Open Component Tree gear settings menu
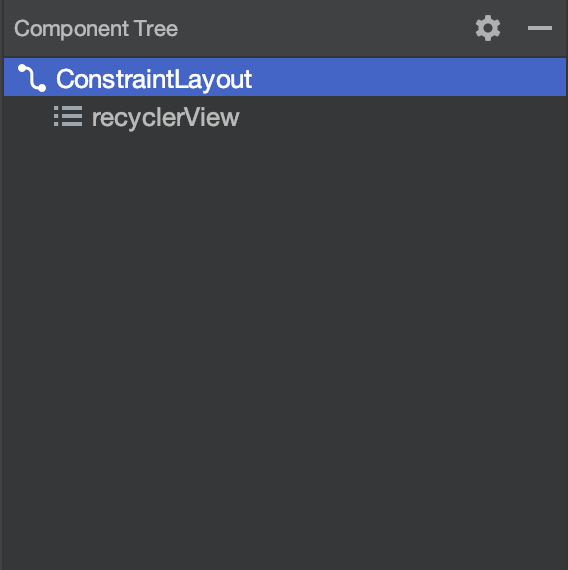 [488, 28]
